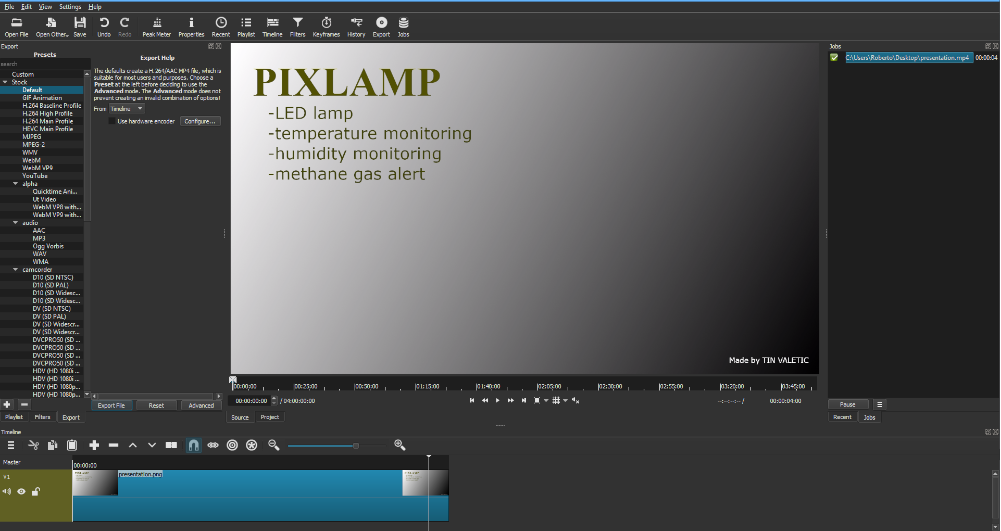
Task: Open the Jobs panel menu button
Action: [879, 405]
